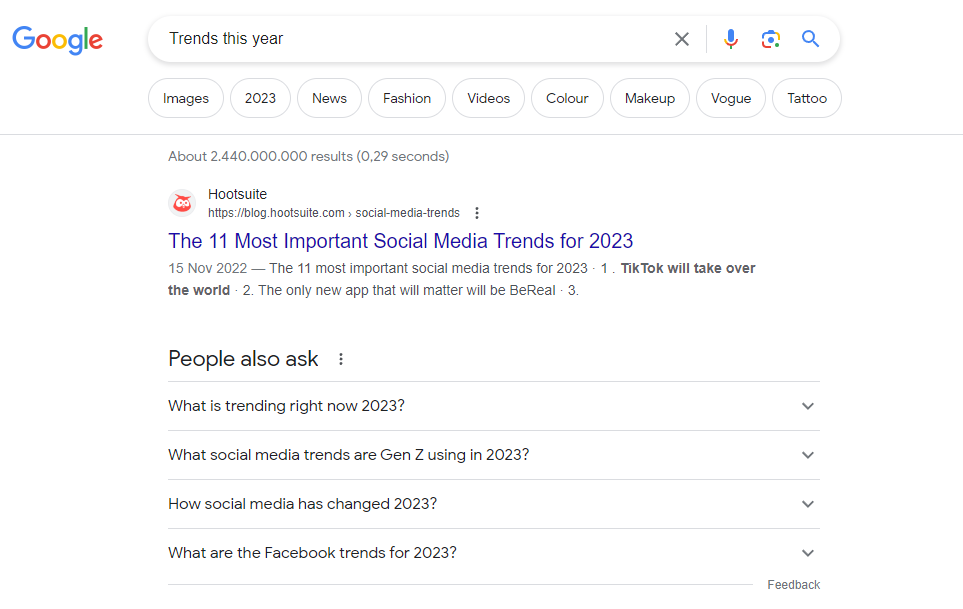Click the Feedback link
This screenshot has height=609, width=963.
793,585
